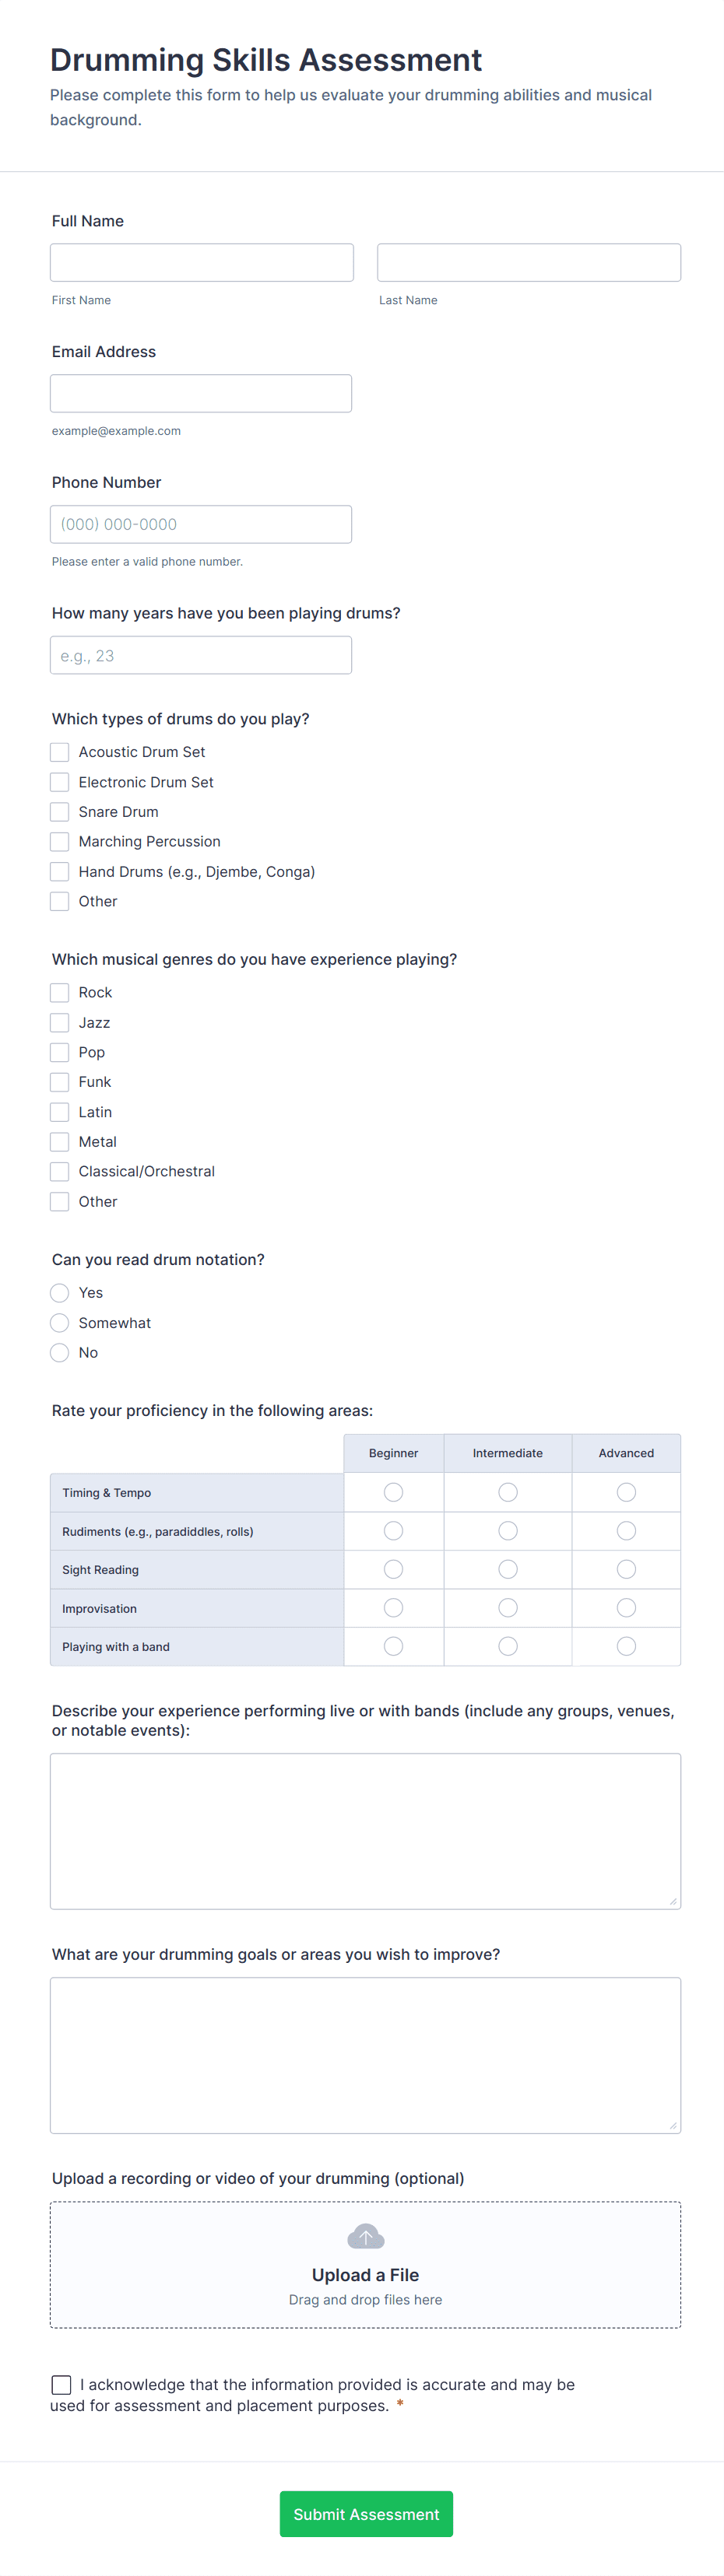
Task: Enable the Hand Drums (Djembe, Conga) option
Action: pyautogui.click(x=59, y=871)
